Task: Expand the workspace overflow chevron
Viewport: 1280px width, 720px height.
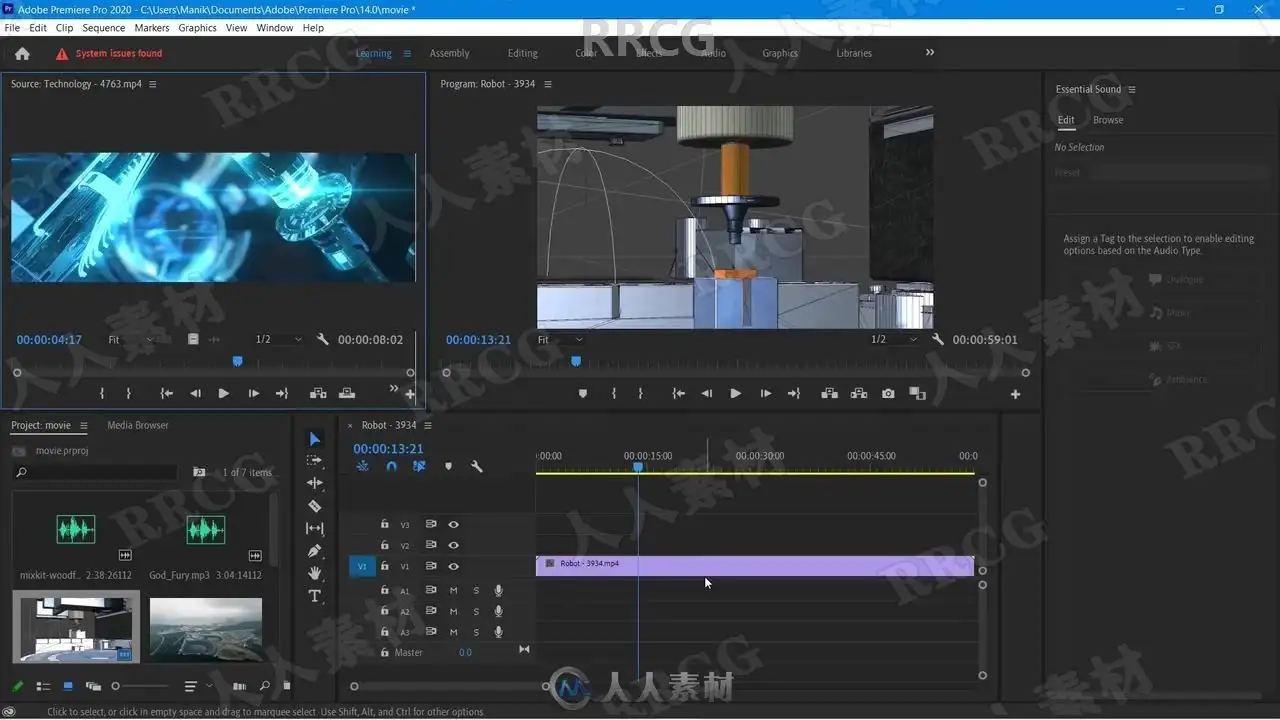Action: point(929,53)
